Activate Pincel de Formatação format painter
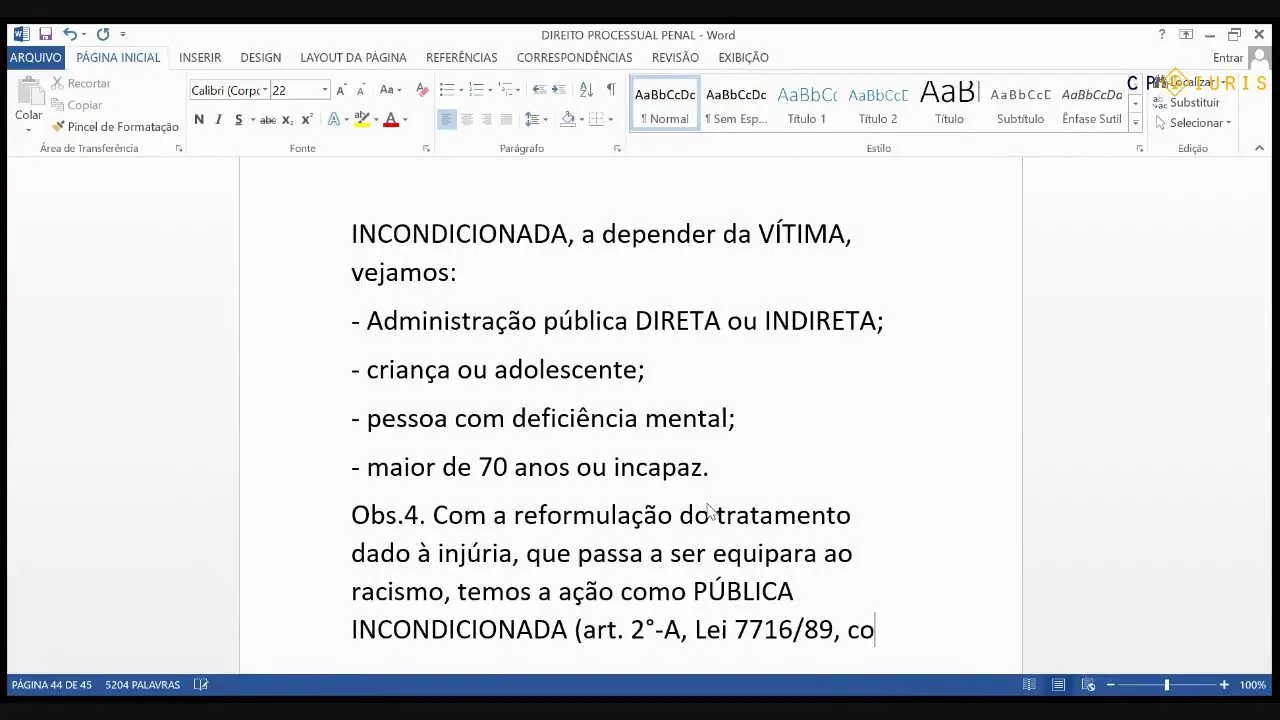Viewport: 1280px width, 720px height. pos(115,127)
